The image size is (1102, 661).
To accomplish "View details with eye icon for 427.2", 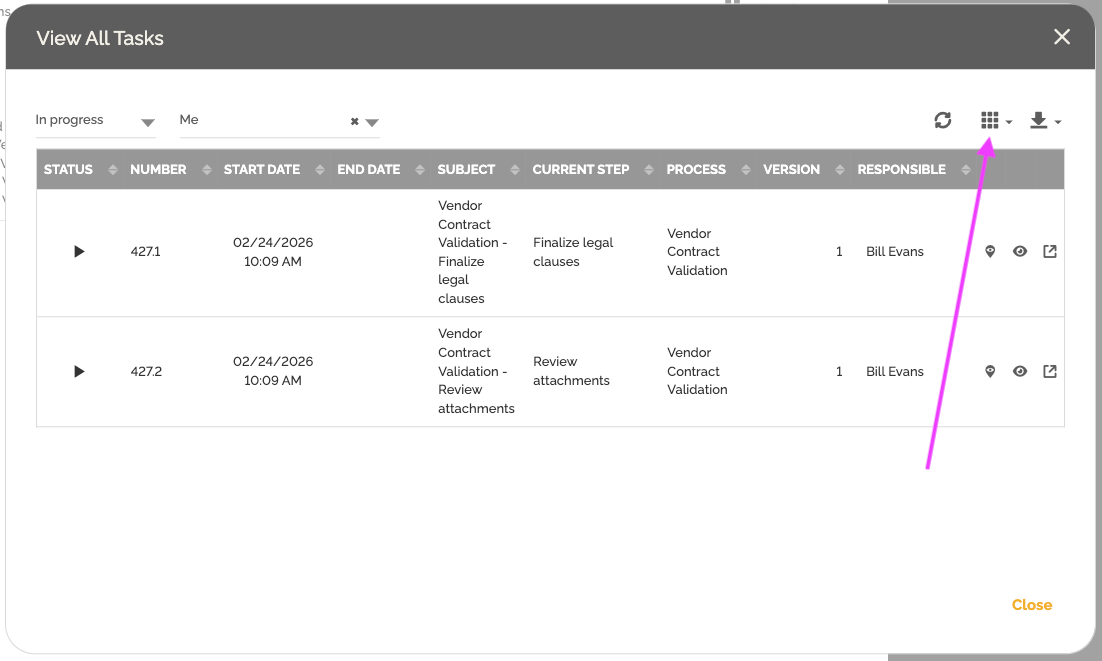I will point(1020,371).
